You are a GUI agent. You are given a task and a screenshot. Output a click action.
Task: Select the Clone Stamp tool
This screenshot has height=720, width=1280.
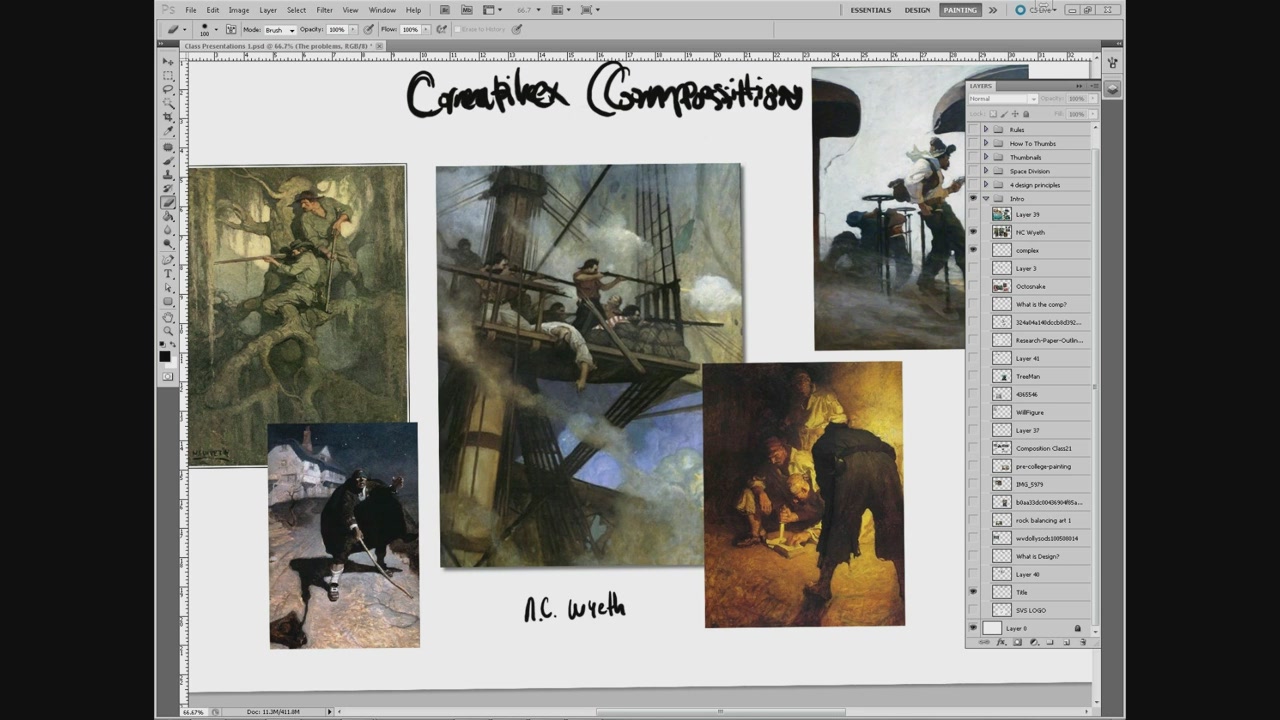pos(169,174)
